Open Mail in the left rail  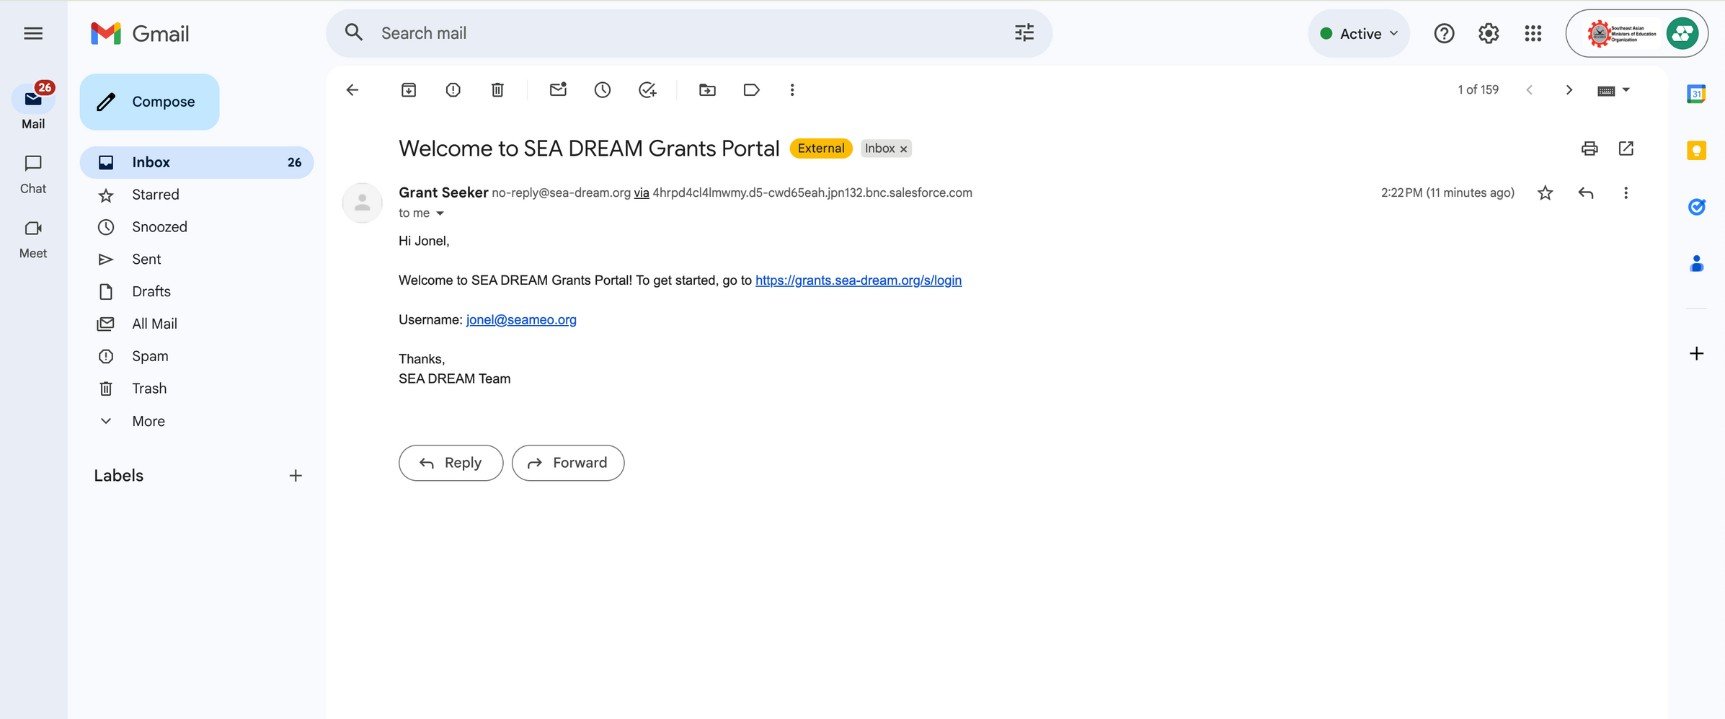33,107
